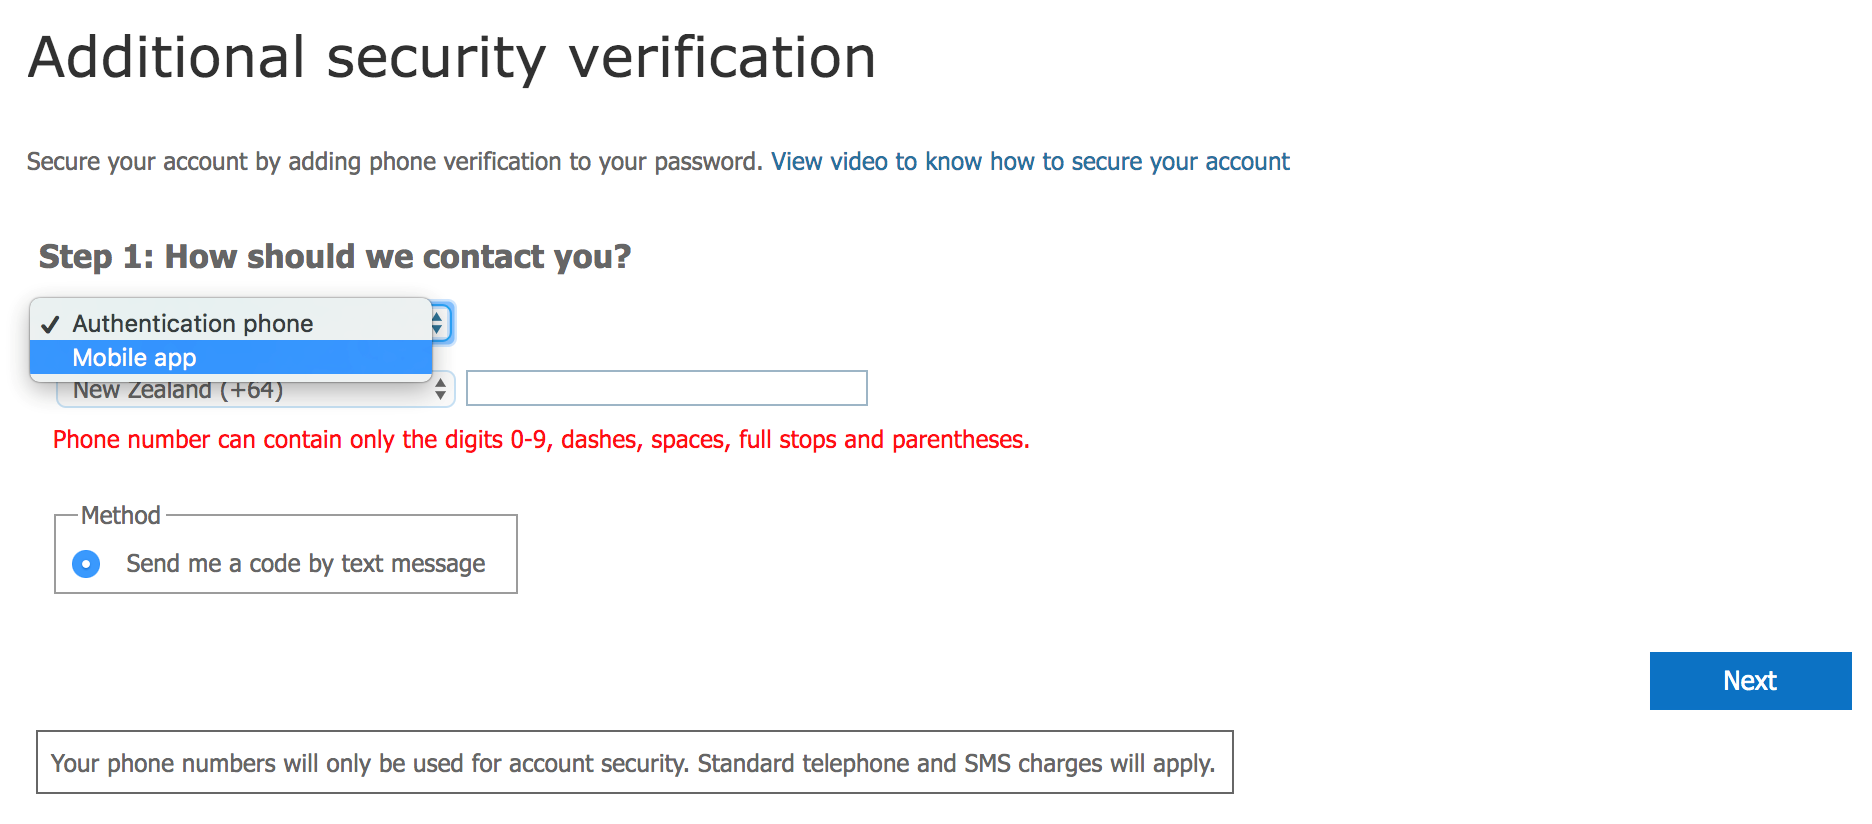
Task: Select the text message radio button
Action: pyautogui.click(x=86, y=564)
